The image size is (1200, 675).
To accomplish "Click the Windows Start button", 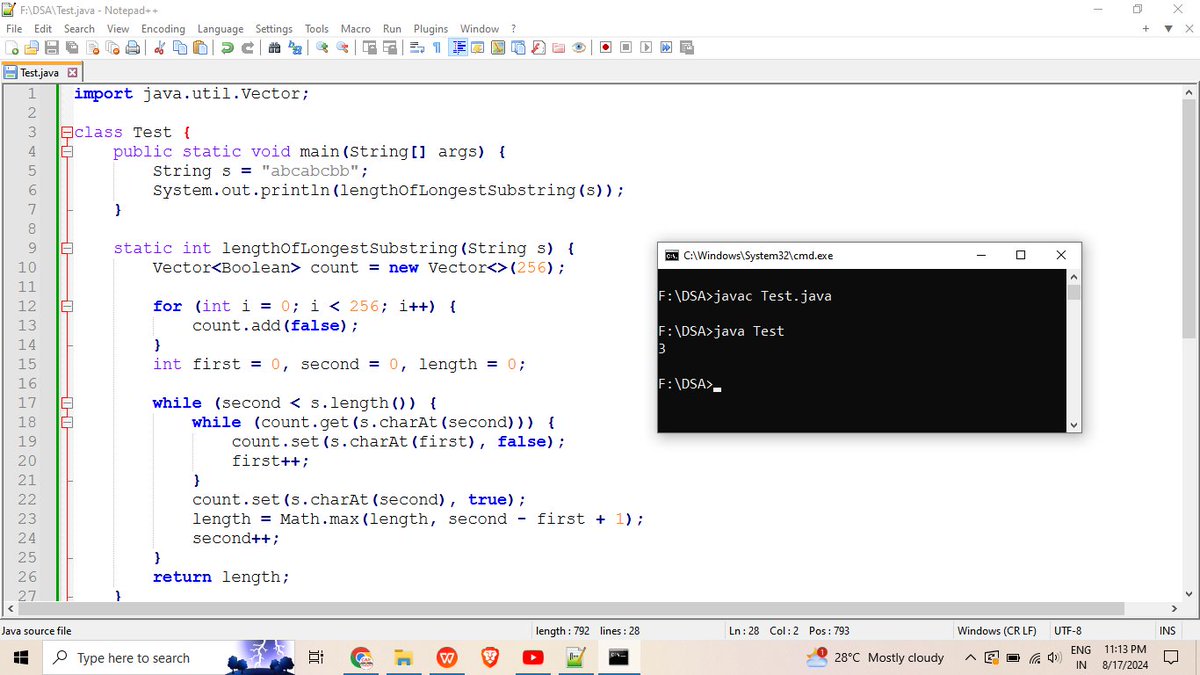I will coord(22,658).
